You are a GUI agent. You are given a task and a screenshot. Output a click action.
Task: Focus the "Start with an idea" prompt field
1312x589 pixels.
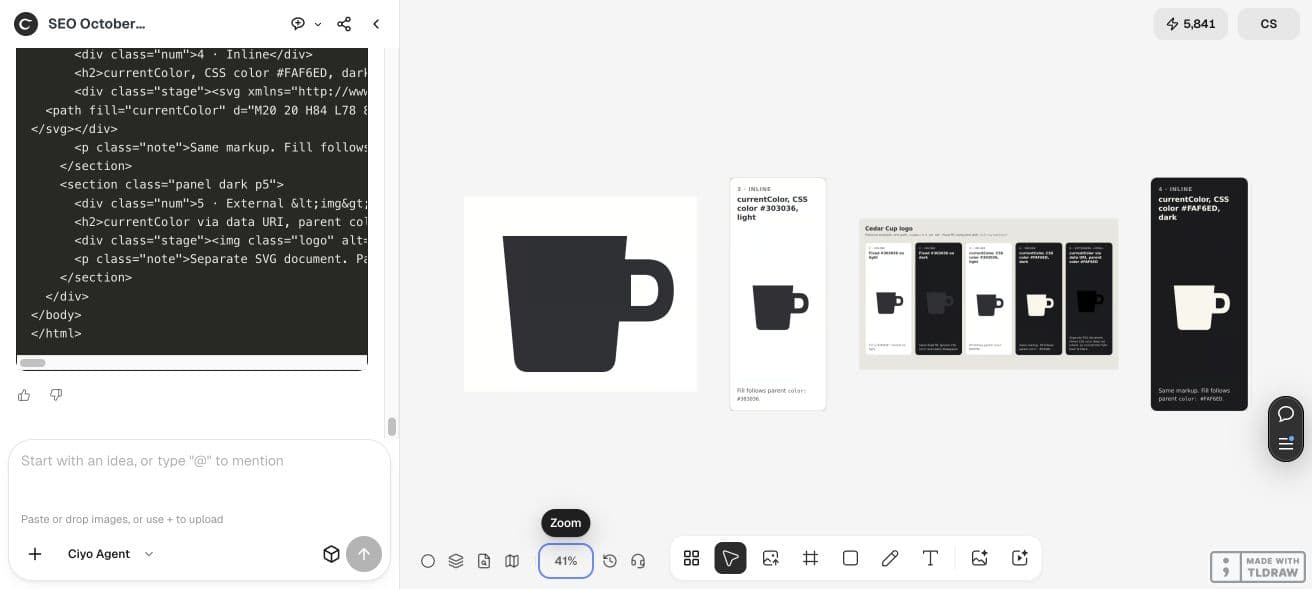198,461
